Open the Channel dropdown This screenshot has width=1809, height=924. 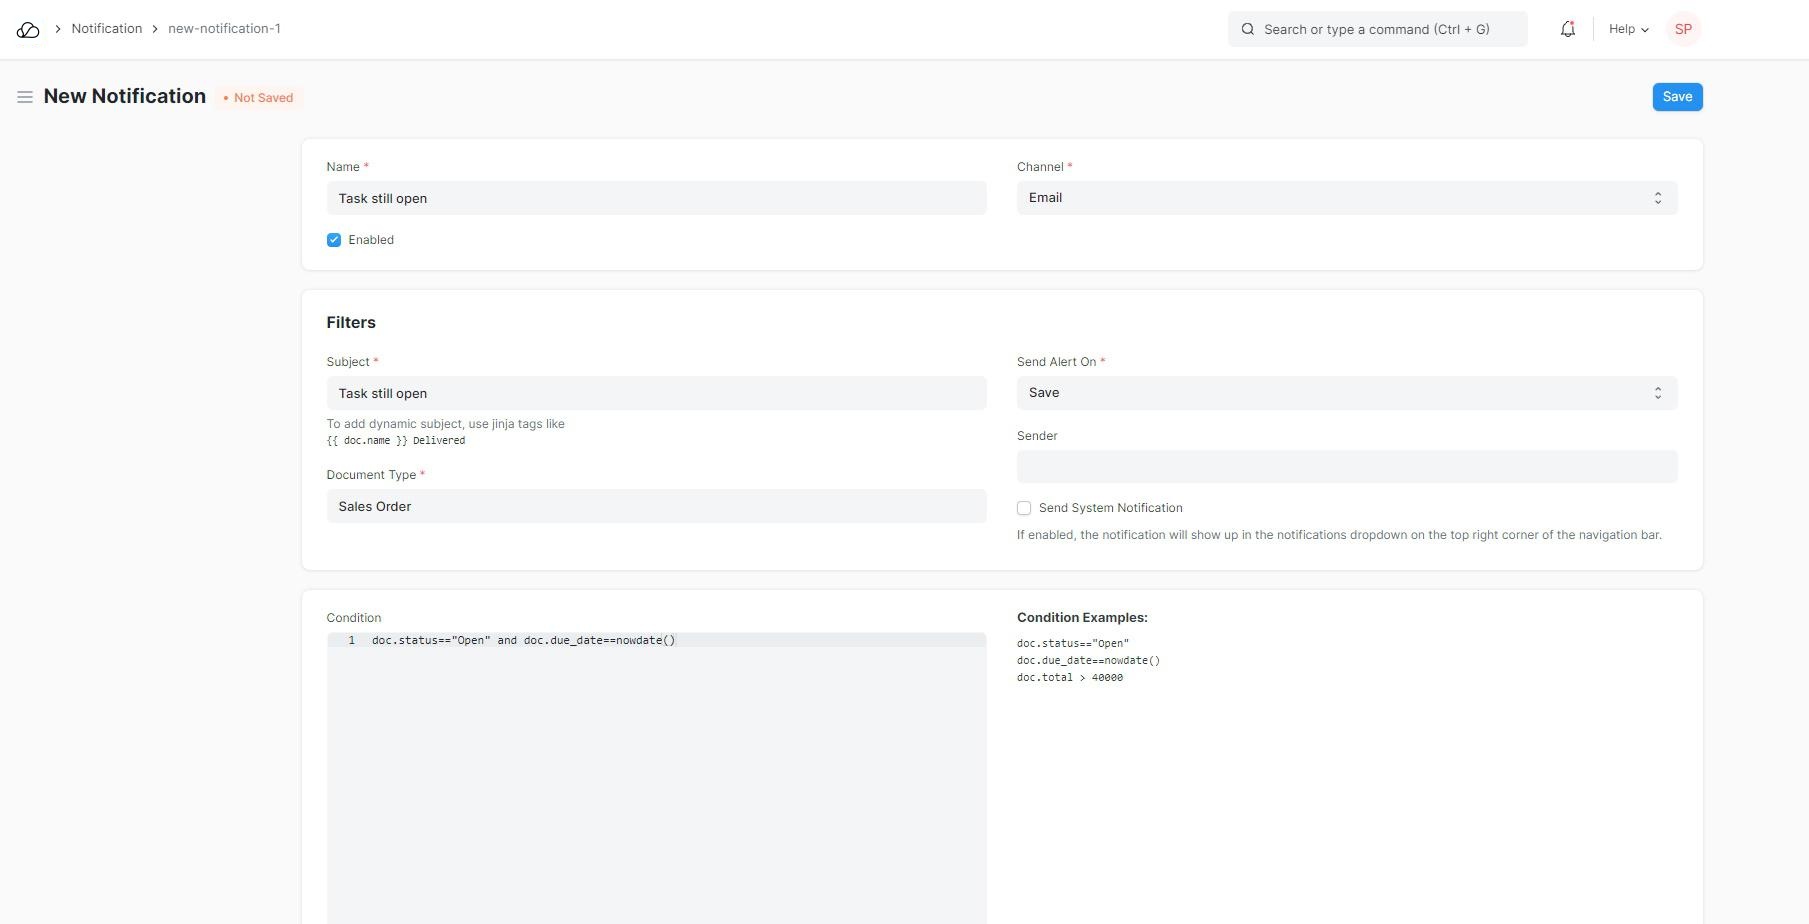pos(1346,198)
